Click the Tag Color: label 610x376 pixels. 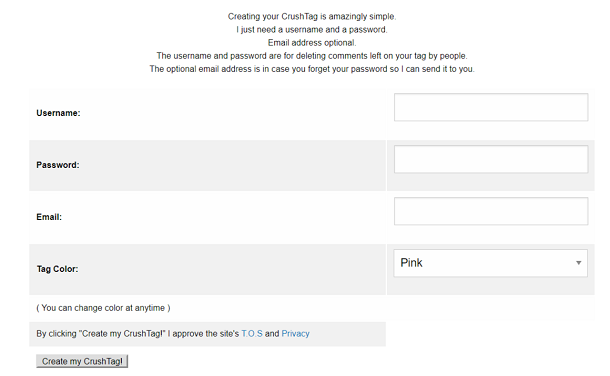tap(58, 269)
